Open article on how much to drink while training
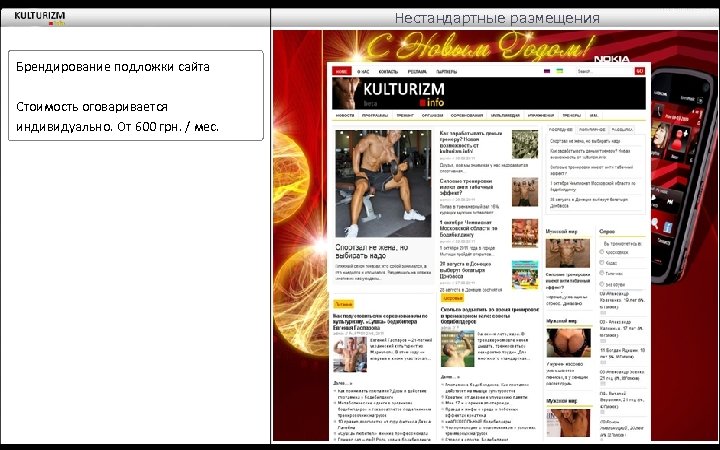The height and width of the screenshot is (450, 720). tap(489, 313)
